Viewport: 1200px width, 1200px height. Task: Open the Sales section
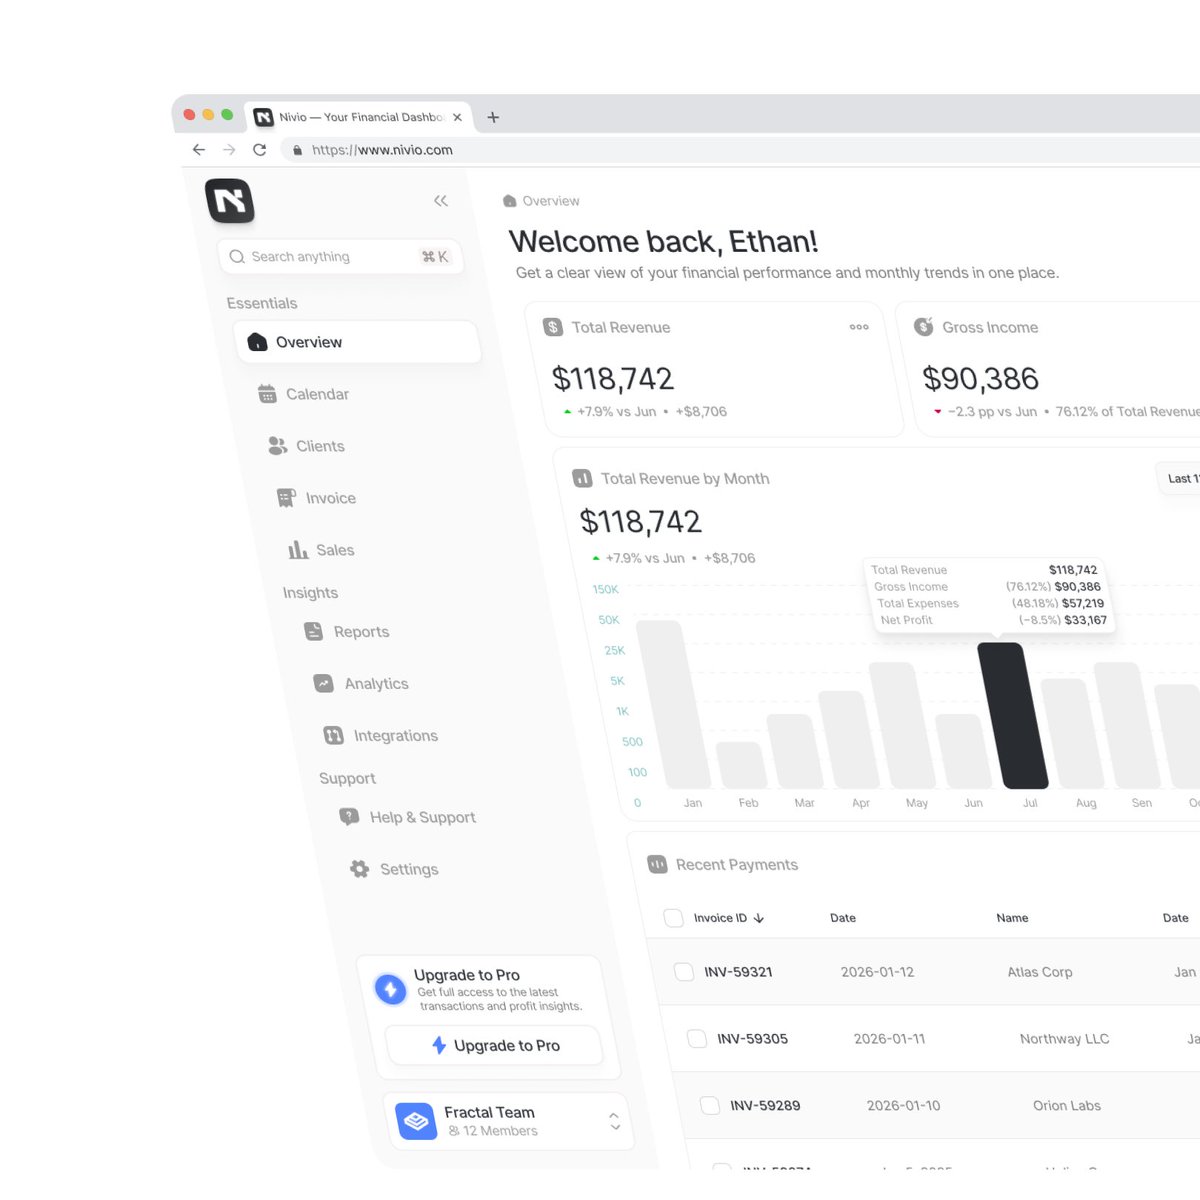[x=322, y=550]
